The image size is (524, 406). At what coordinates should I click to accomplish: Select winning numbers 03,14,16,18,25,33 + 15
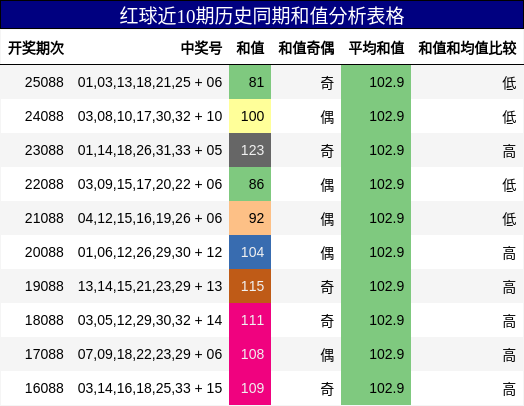(x=150, y=388)
